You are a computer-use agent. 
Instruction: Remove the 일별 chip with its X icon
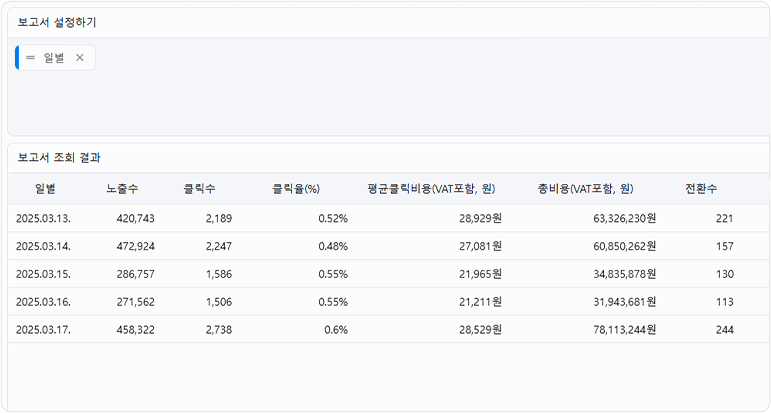[x=80, y=58]
